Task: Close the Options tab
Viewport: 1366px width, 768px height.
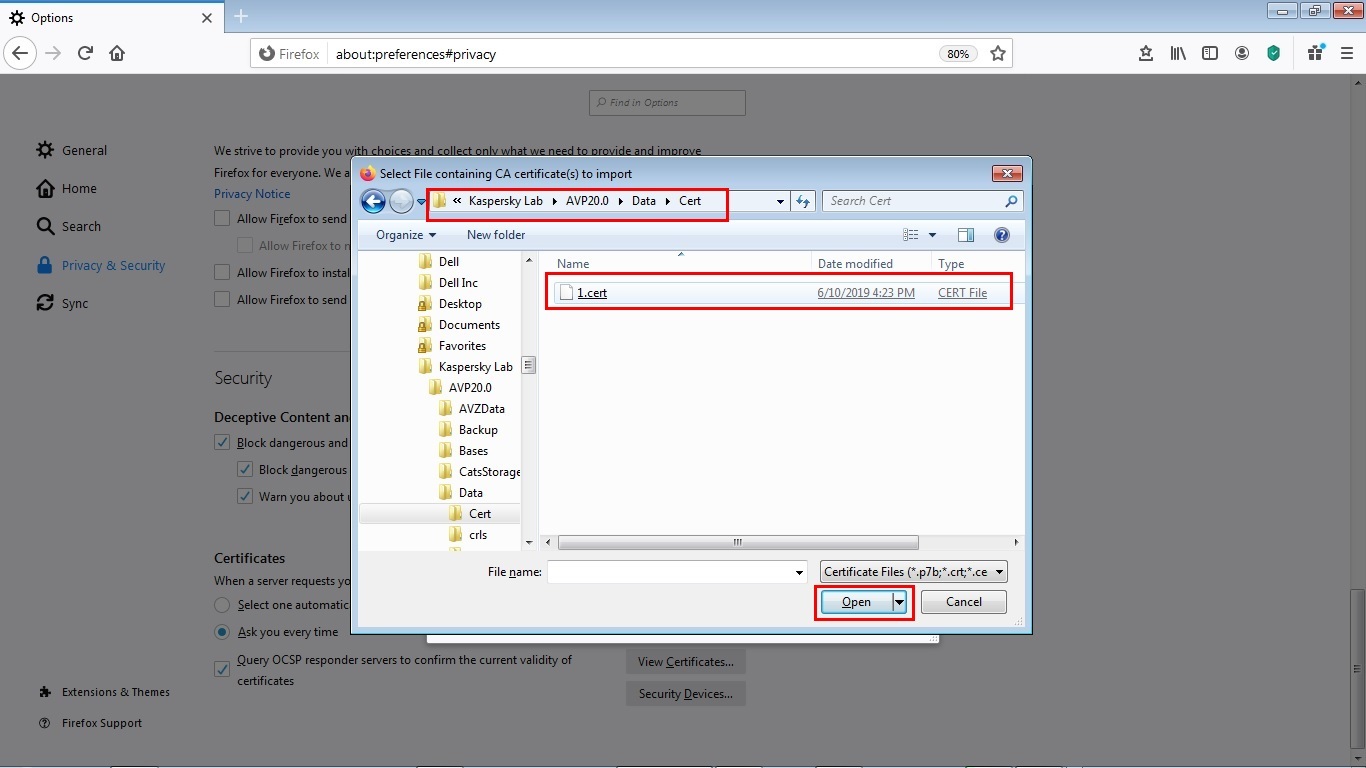Action: click(x=207, y=18)
